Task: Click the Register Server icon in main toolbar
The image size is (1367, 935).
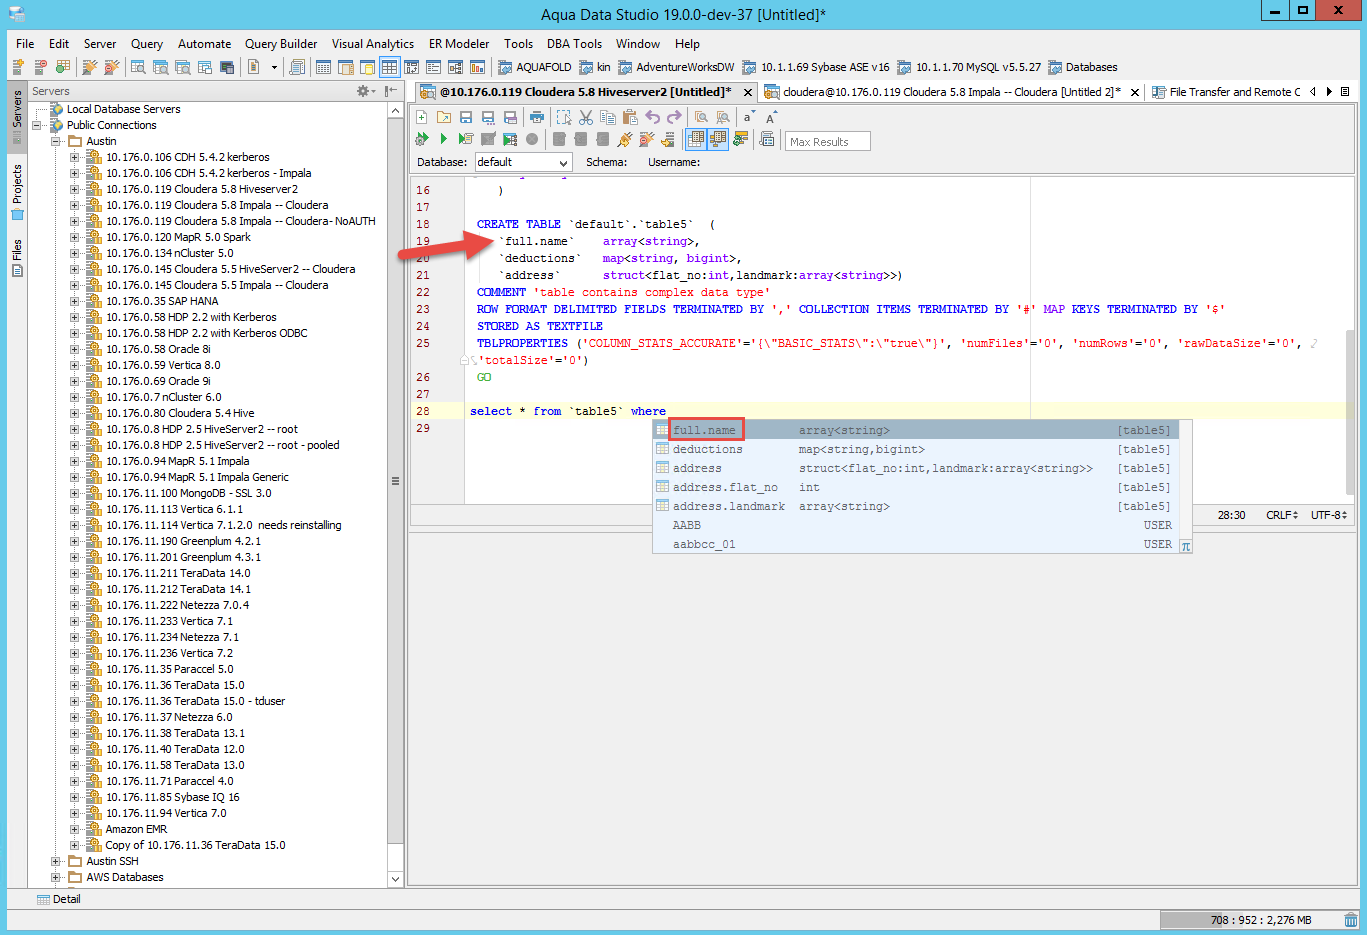Action: point(18,67)
